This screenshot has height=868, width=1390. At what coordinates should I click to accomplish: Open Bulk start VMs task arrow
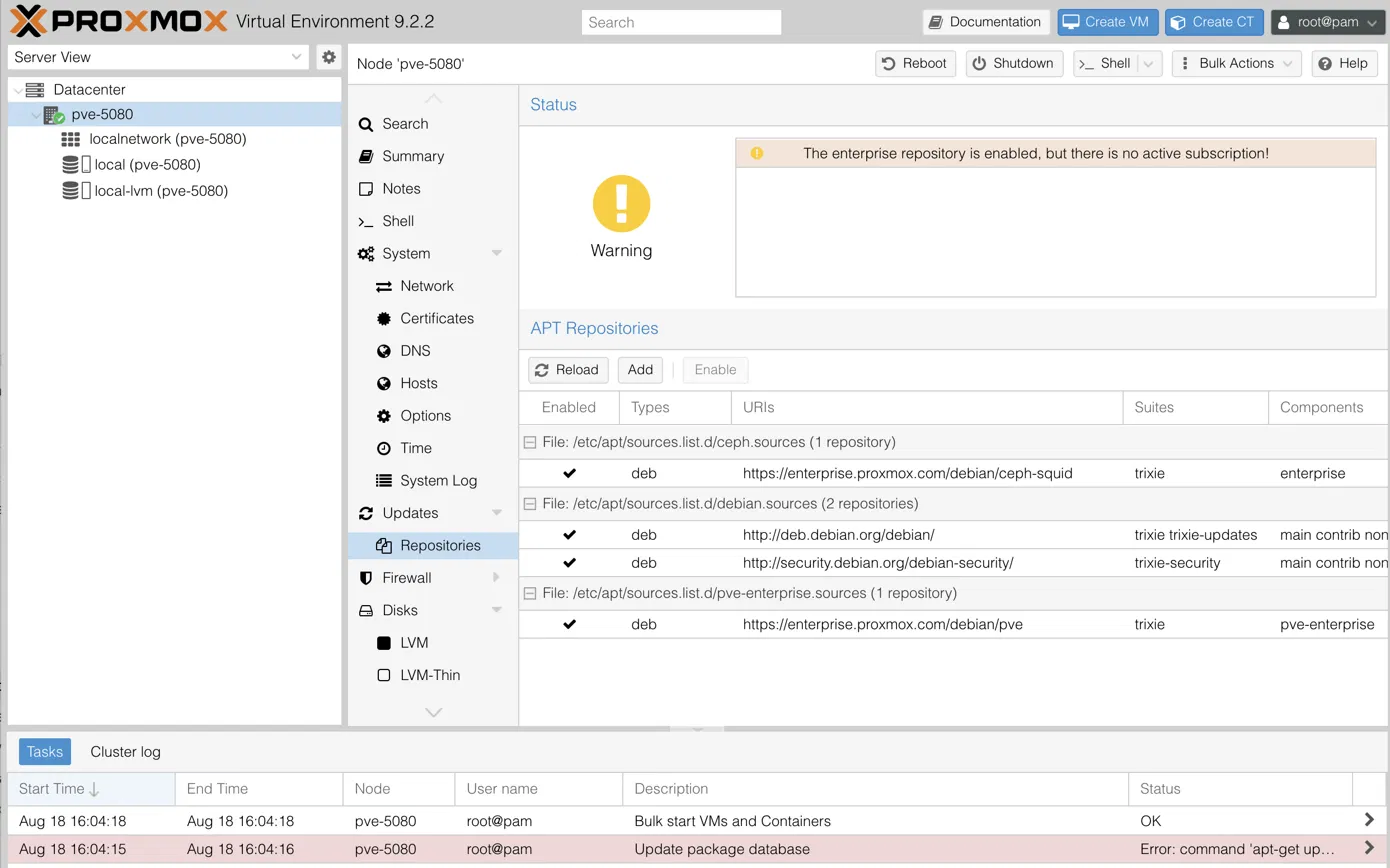click(x=1369, y=820)
